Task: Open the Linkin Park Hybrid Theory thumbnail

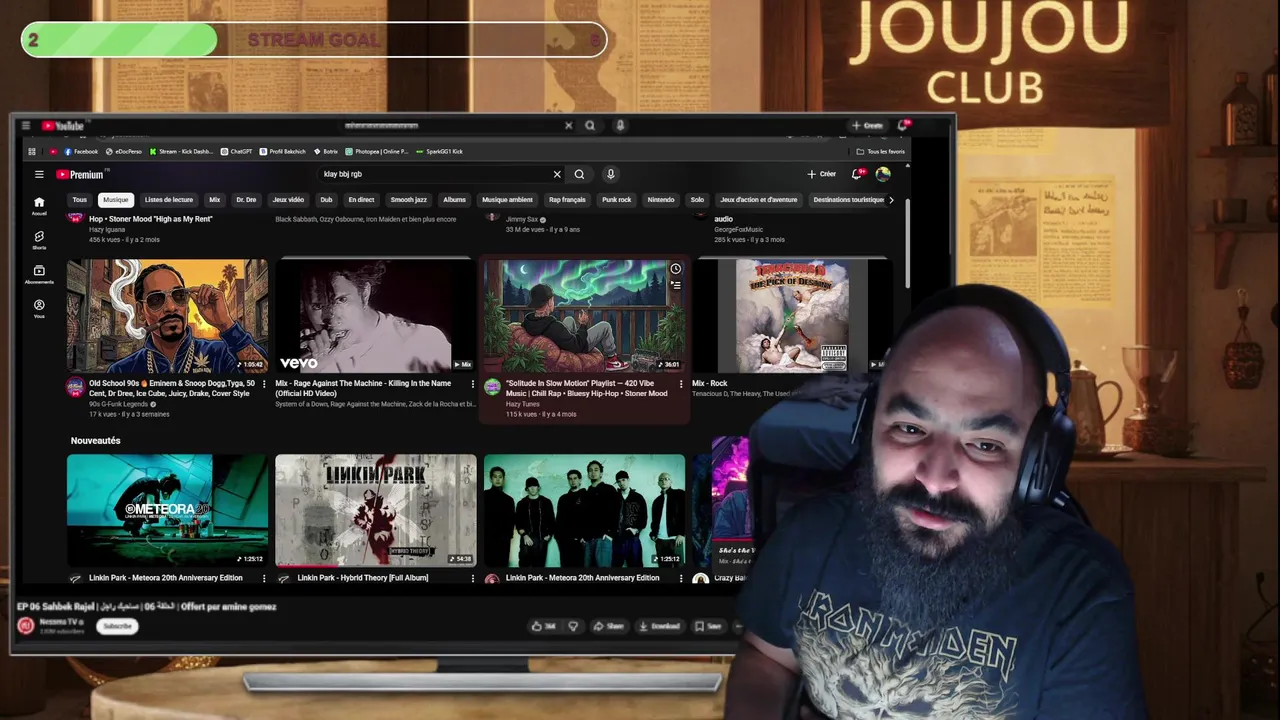Action: [375, 510]
